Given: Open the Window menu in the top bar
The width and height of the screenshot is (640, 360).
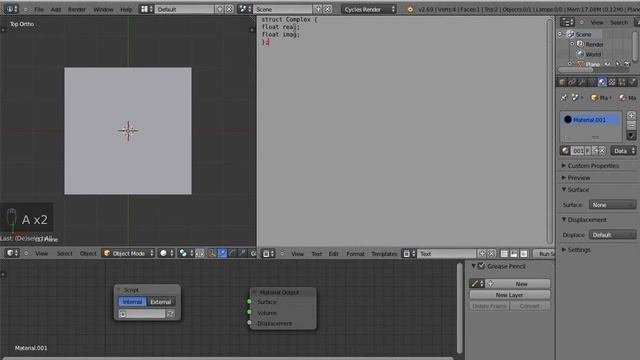Looking at the screenshot, I should tap(103, 9).
